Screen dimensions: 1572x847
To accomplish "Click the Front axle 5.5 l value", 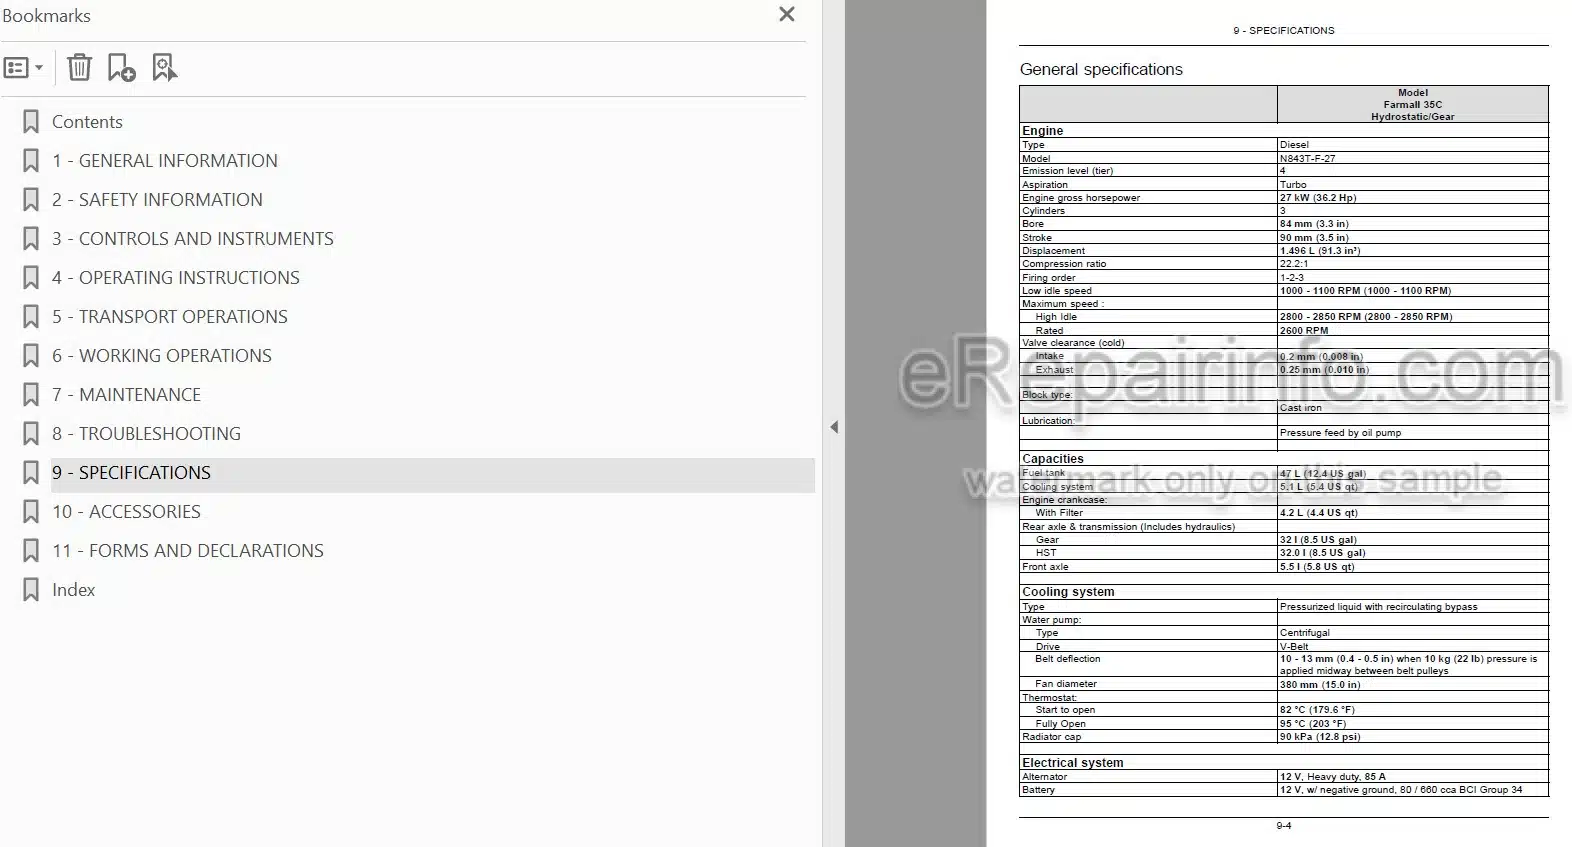I will tap(1317, 567).
